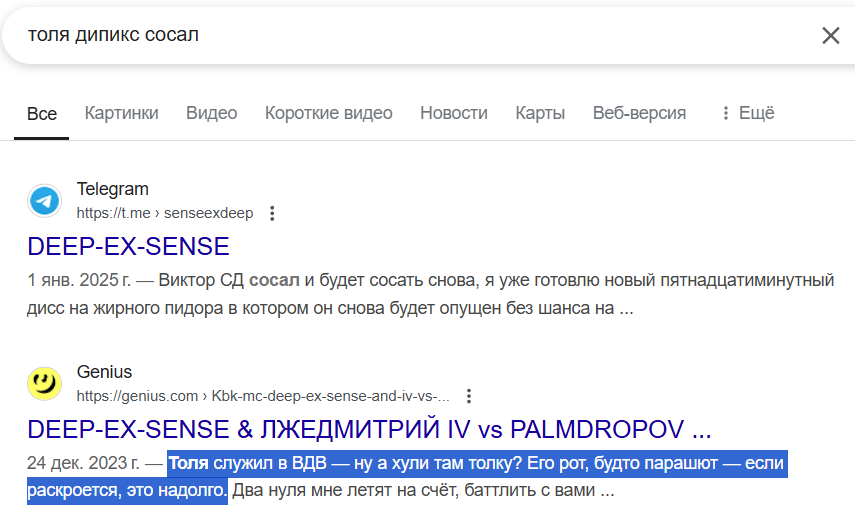Click the Genius site name

pyautogui.click(x=104, y=372)
